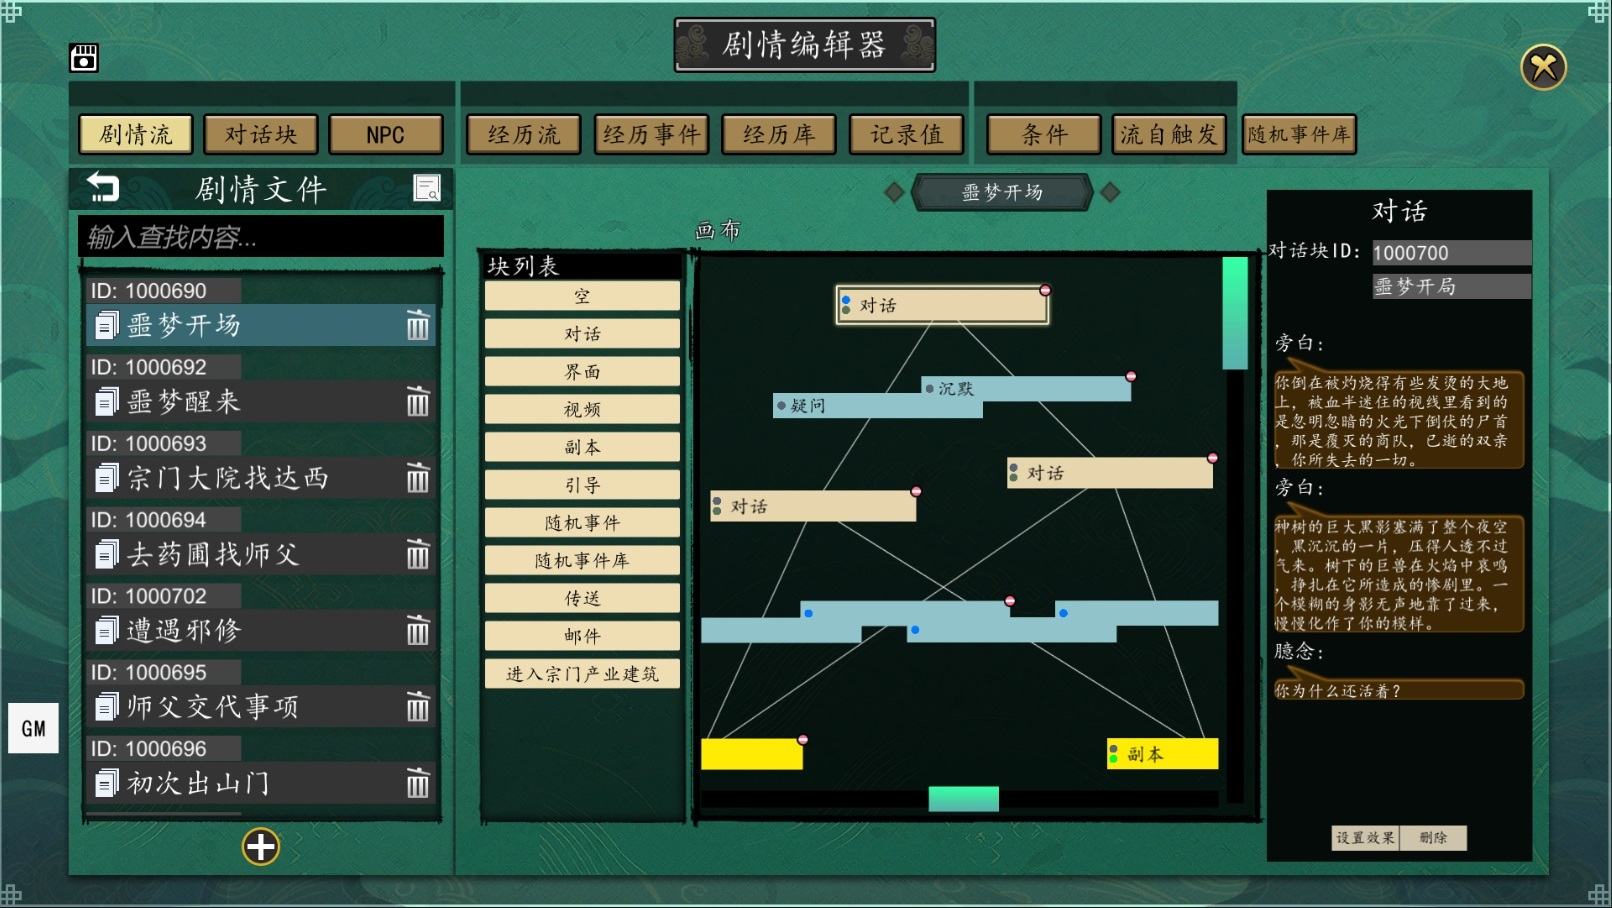Switch to the 对话块 tab

point(261,135)
